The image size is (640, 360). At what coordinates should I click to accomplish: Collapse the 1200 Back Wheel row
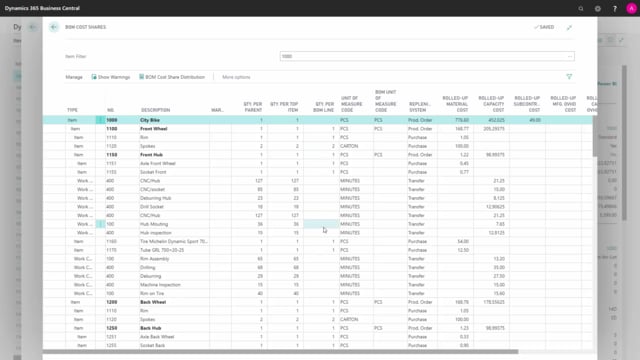coord(76,302)
